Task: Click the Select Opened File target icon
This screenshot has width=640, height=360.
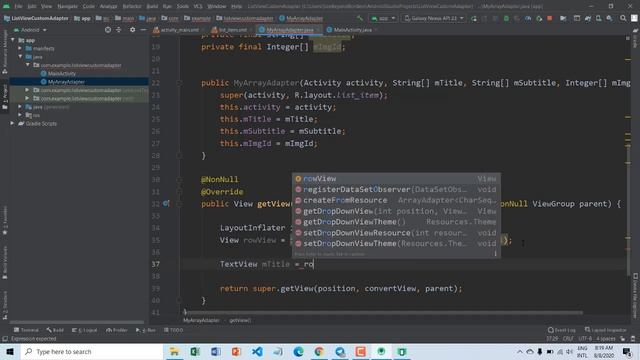Action: click(108, 30)
